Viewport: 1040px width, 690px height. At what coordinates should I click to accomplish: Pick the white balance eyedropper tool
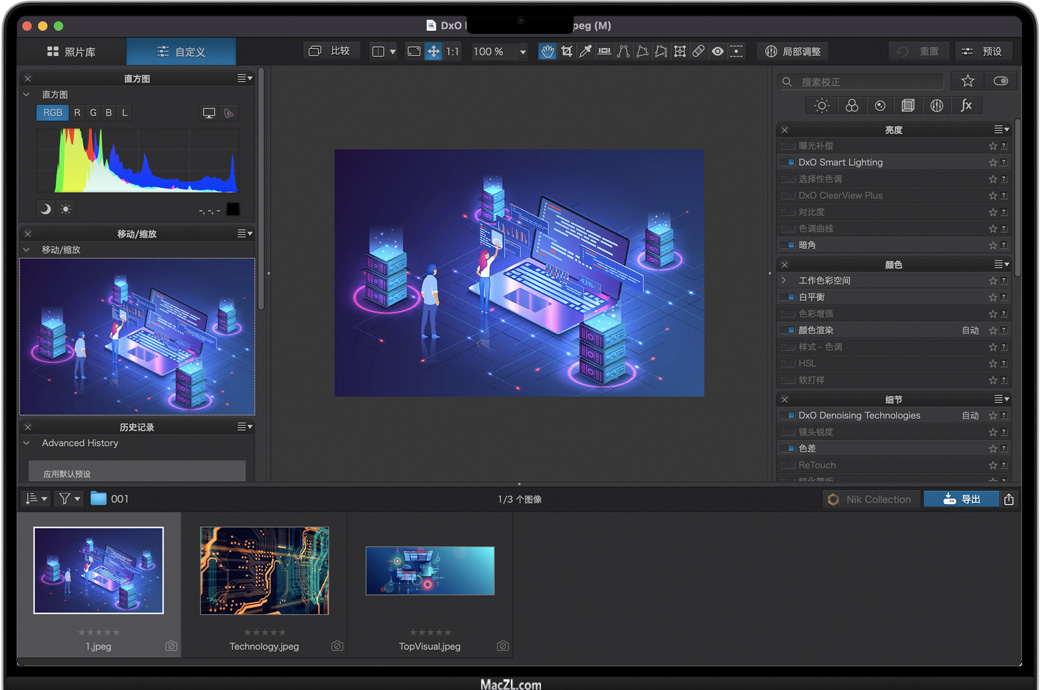pyautogui.click(x=585, y=51)
